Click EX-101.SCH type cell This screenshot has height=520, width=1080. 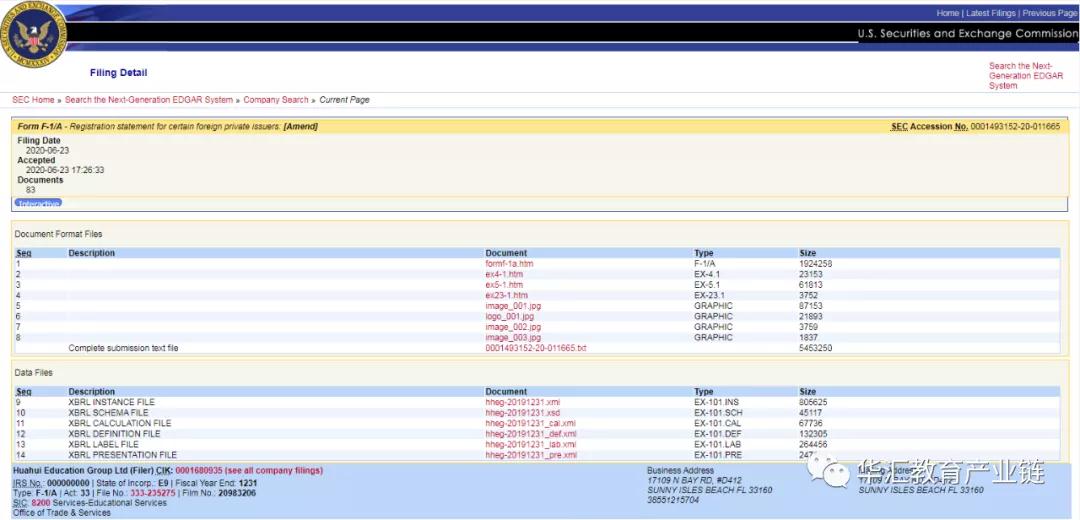[x=718, y=413]
